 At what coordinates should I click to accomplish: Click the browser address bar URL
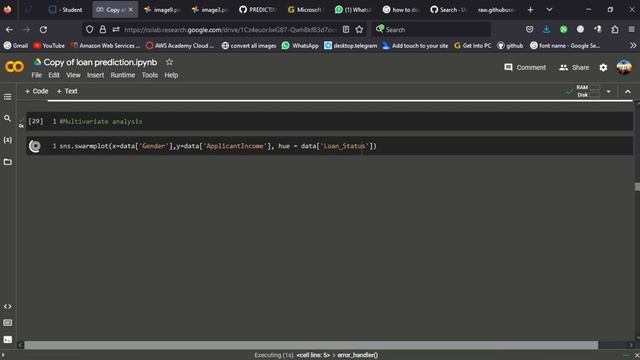click(230, 29)
